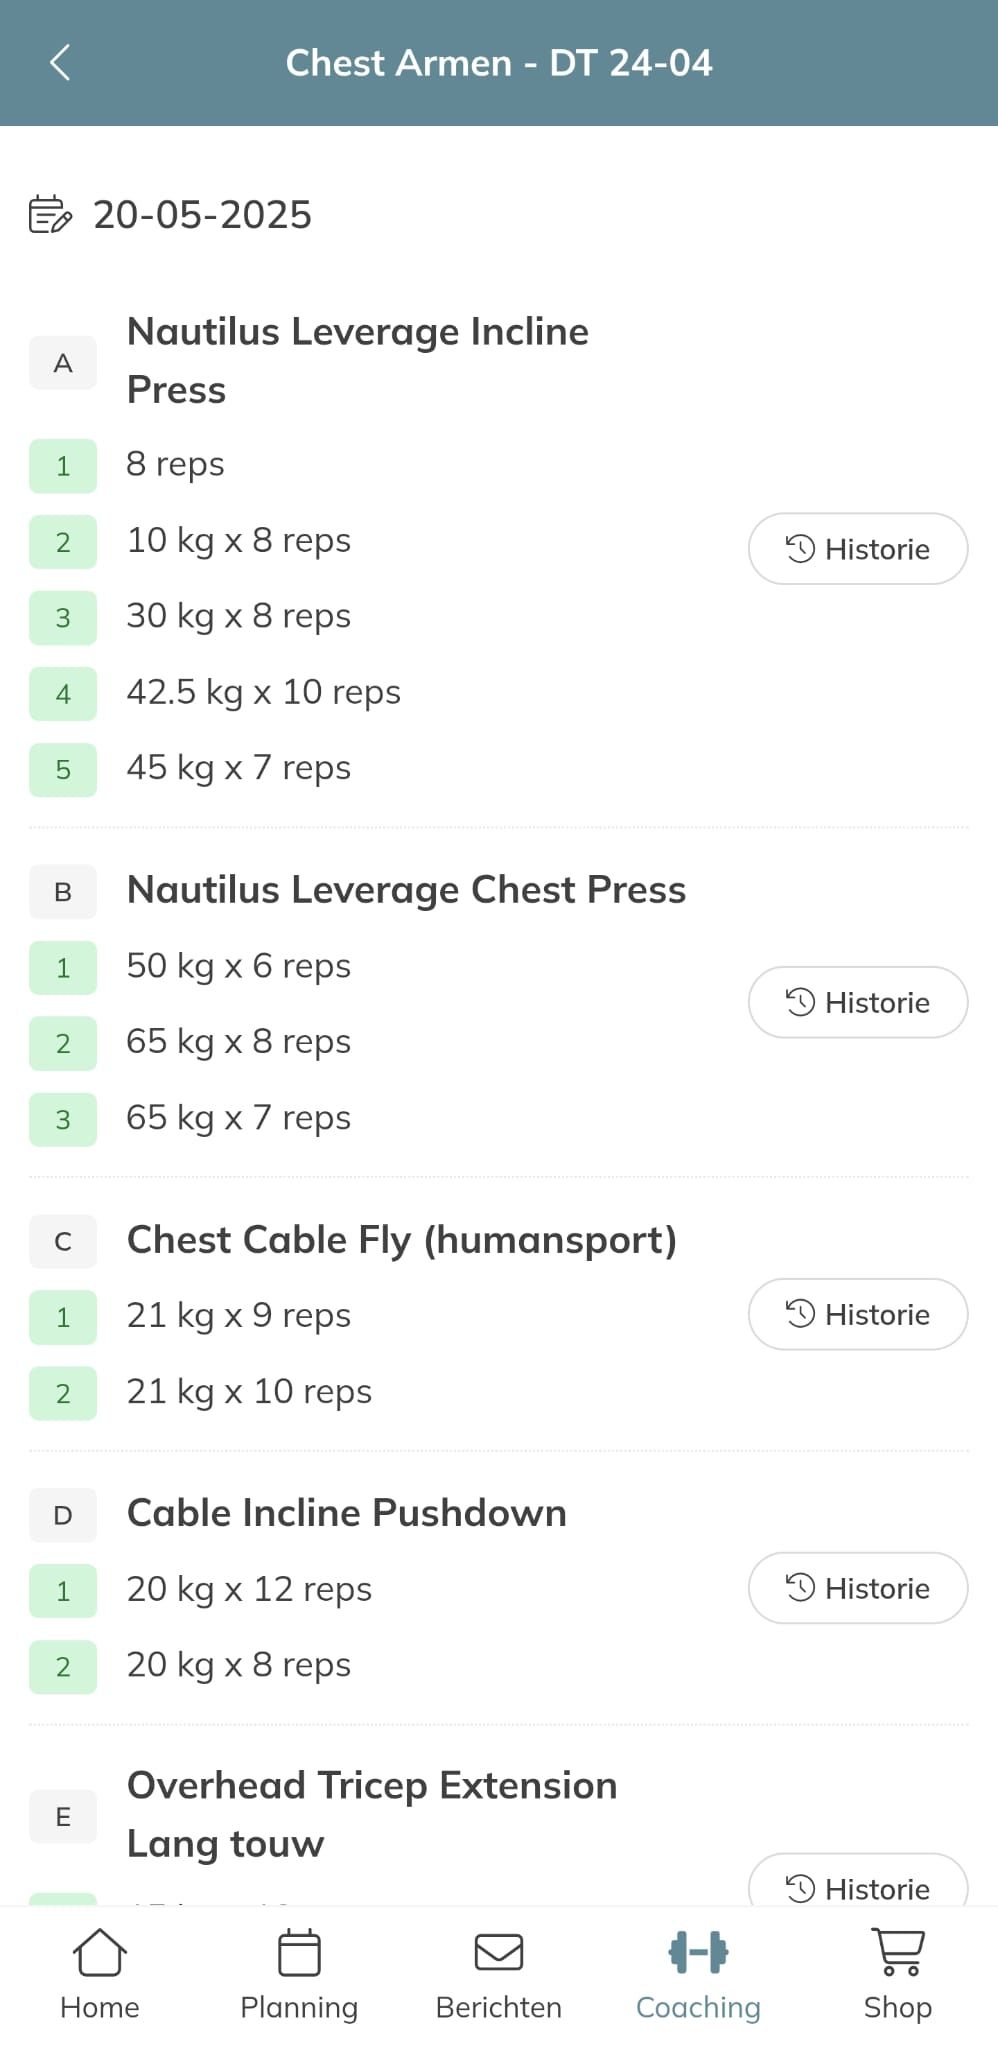
Task: View Historie for Cable Incline Pushdown
Action: pos(858,1588)
